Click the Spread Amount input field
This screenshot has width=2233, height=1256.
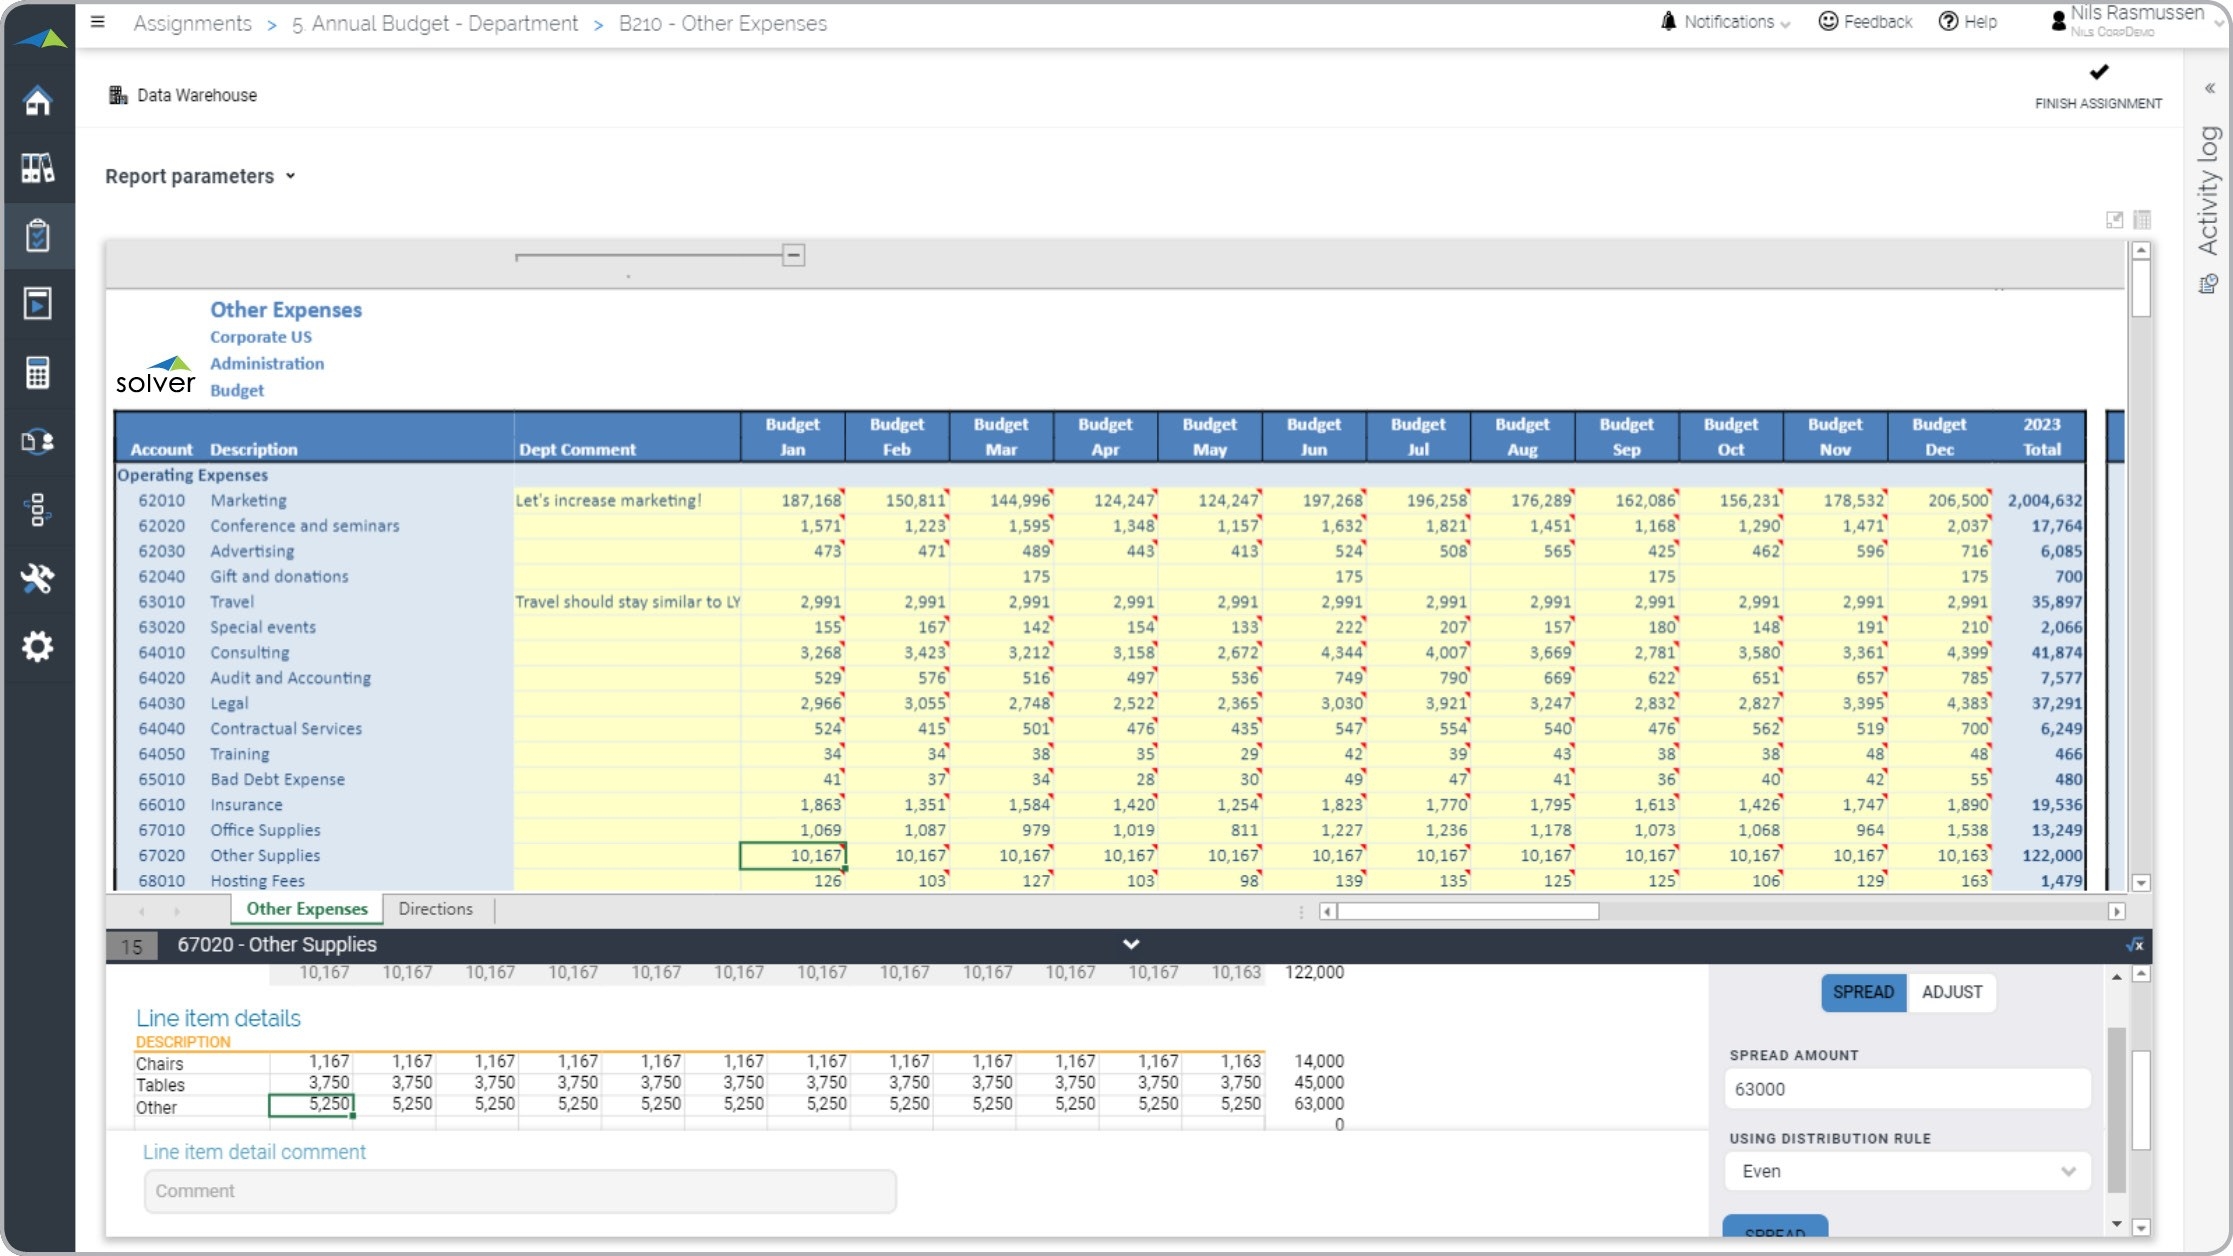click(x=1907, y=1088)
